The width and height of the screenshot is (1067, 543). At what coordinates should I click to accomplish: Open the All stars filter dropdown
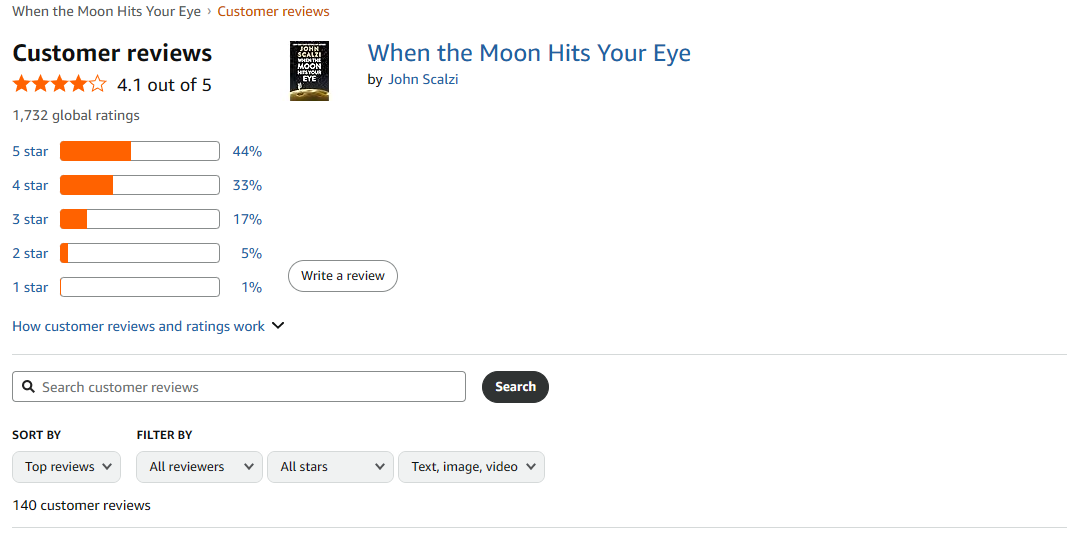point(331,467)
